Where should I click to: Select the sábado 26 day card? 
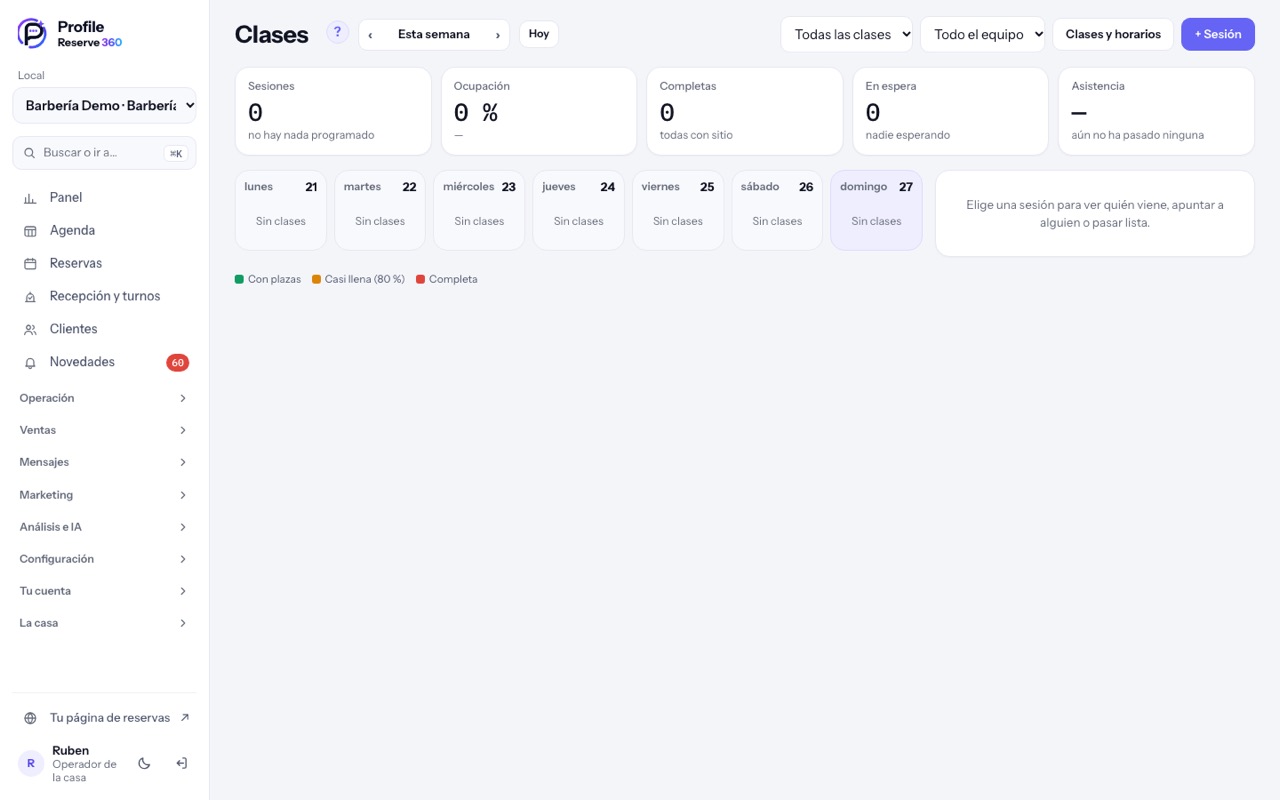(x=777, y=210)
